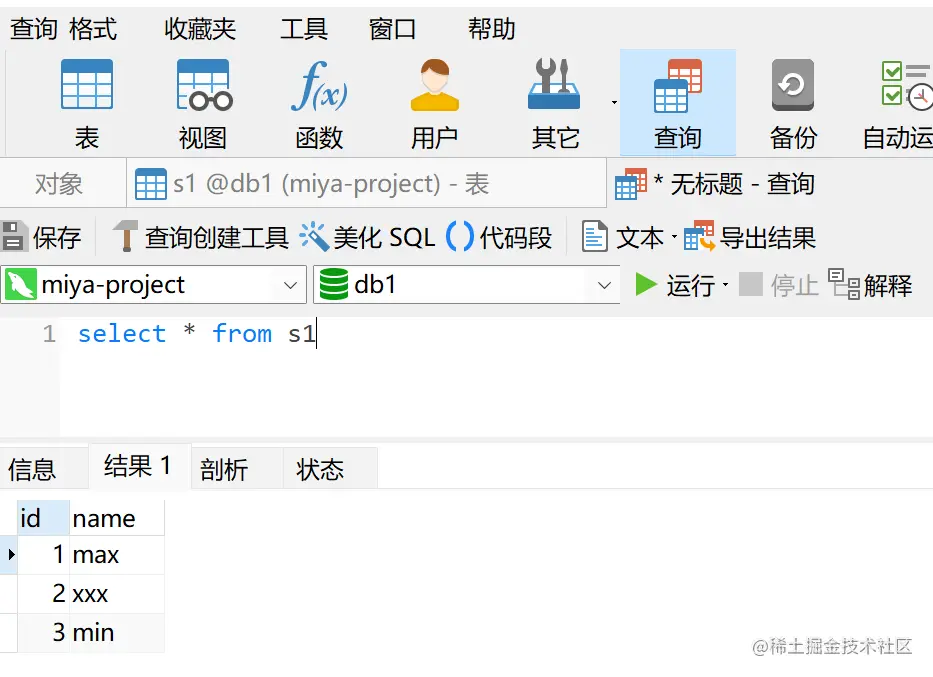Image resolution: width=933 pixels, height=677 pixels.
Task: Open the 查询 menu
Action: pyautogui.click(x=34, y=29)
